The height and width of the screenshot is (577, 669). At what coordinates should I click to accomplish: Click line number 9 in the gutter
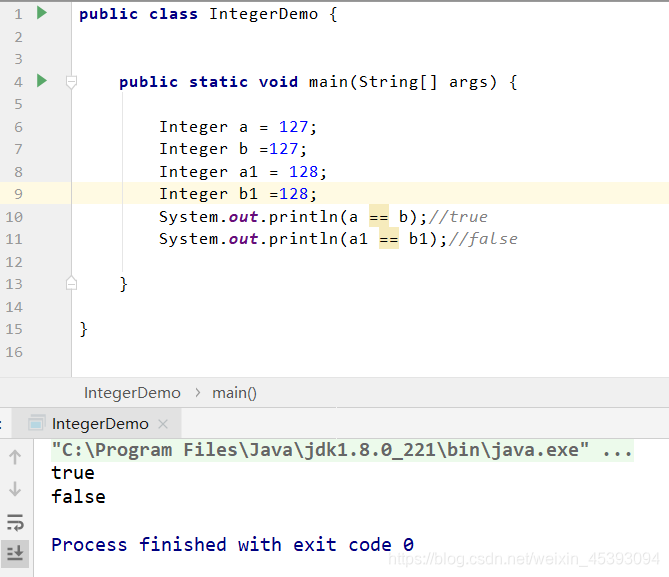click(x=18, y=194)
